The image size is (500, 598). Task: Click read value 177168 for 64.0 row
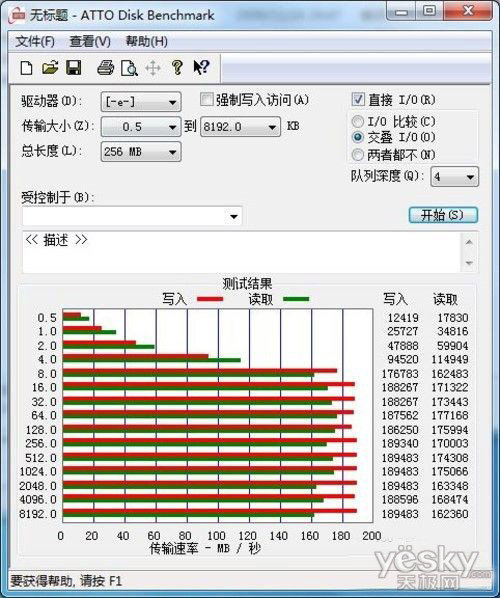point(450,415)
